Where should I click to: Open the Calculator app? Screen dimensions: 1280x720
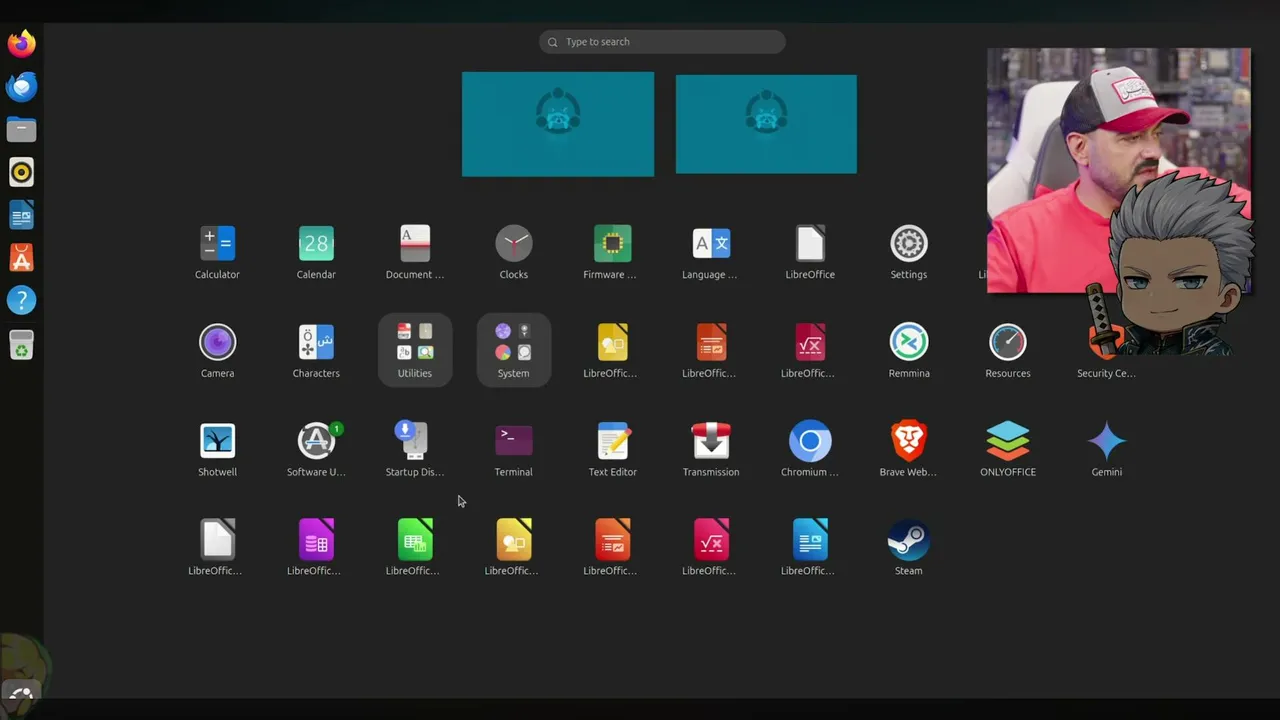point(217,243)
